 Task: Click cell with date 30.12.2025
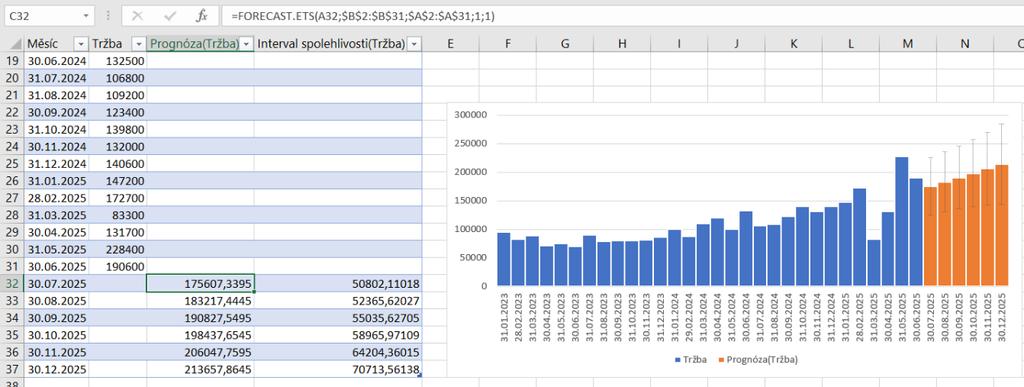click(x=56, y=369)
